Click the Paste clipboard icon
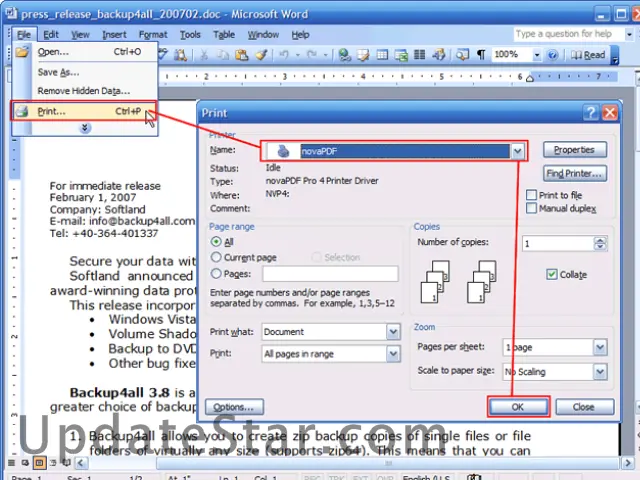This screenshot has height=480, width=640. (242, 55)
